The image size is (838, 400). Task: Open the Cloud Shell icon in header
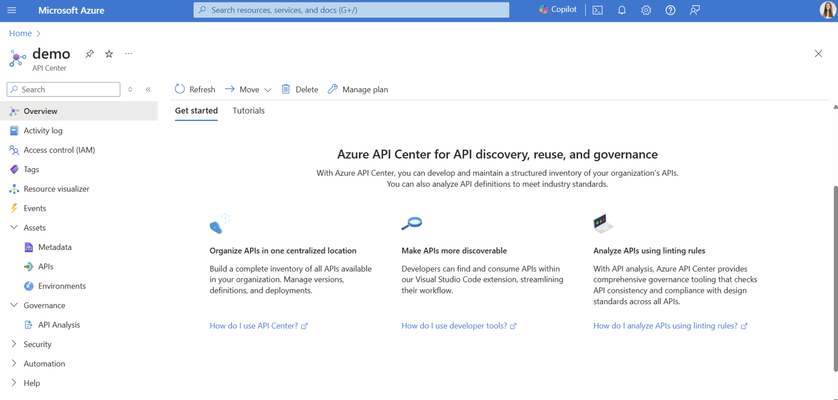point(598,10)
